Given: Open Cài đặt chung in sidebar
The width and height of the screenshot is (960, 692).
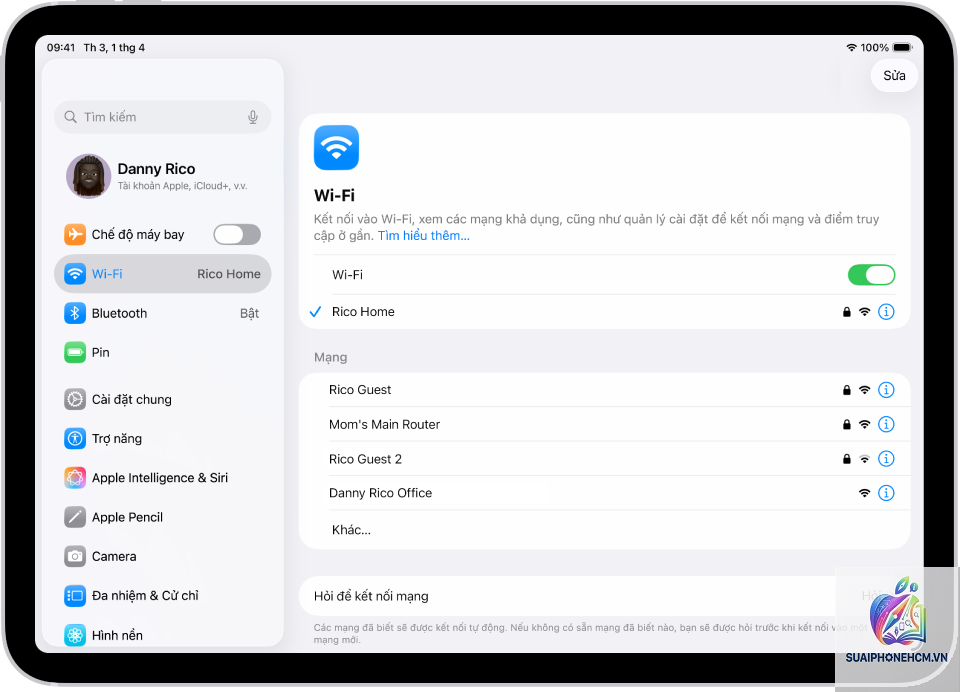Looking at the screenshot, I should click(x=163, y=399).
